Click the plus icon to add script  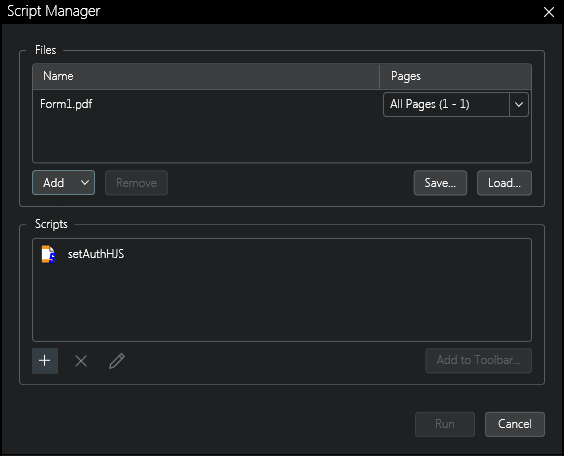(x=45, y=361)
